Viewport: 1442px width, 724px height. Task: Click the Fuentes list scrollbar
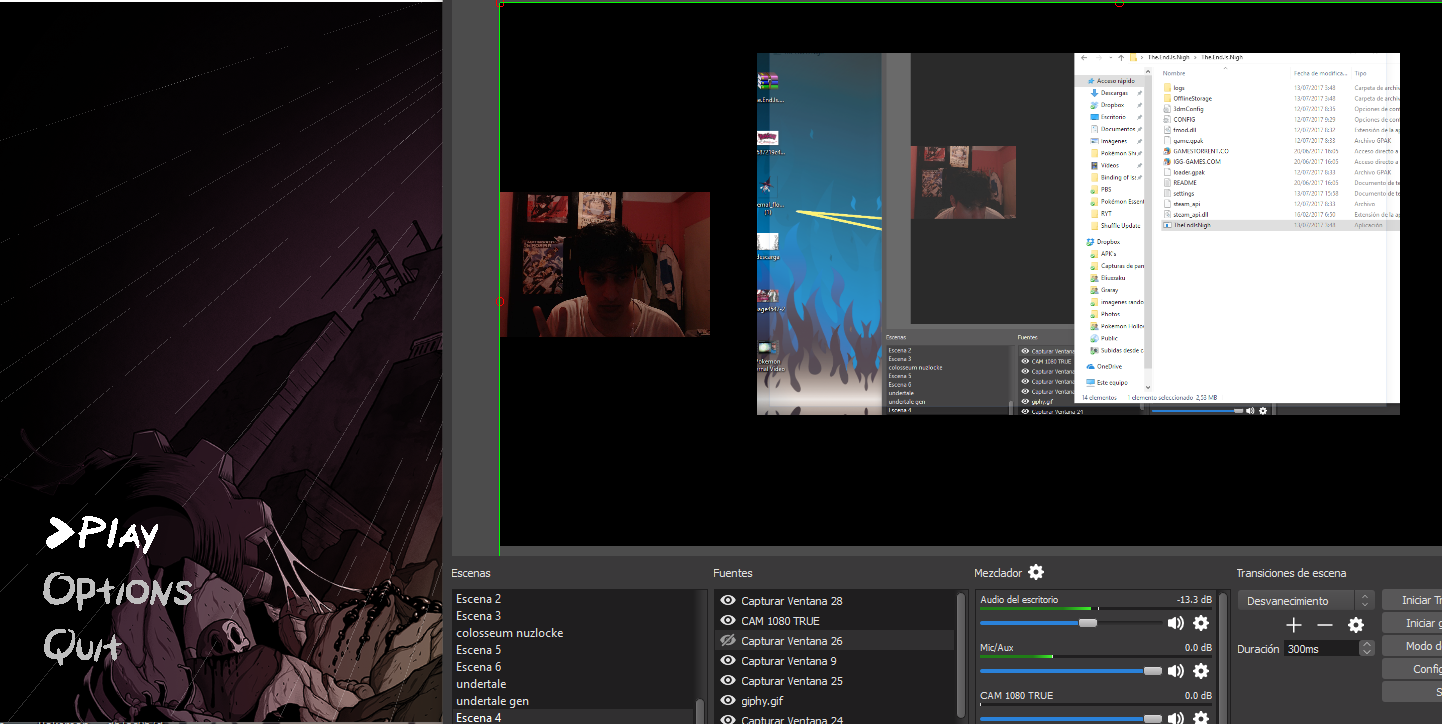point(962,655)
